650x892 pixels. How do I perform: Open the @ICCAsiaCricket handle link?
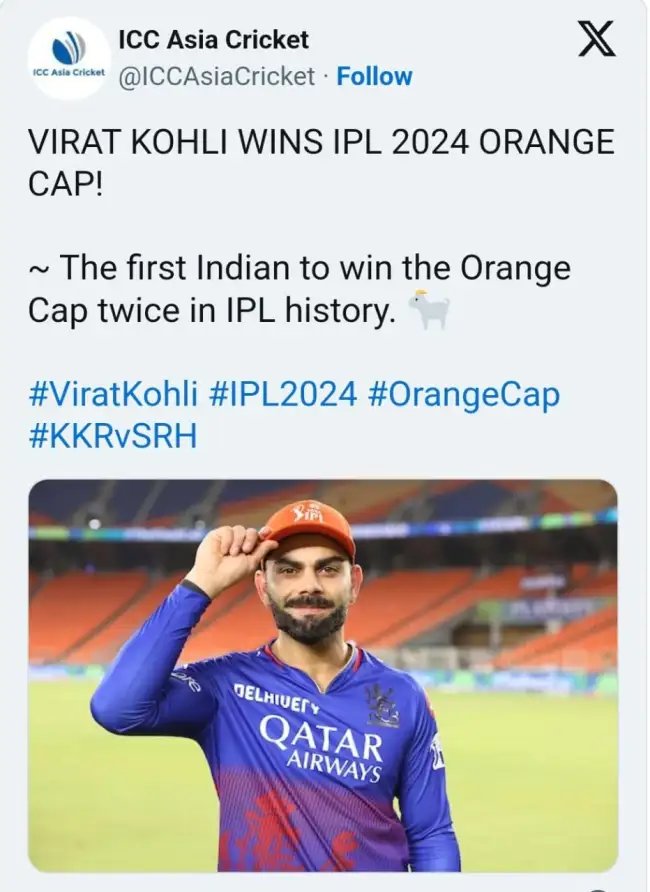[216, 76]
